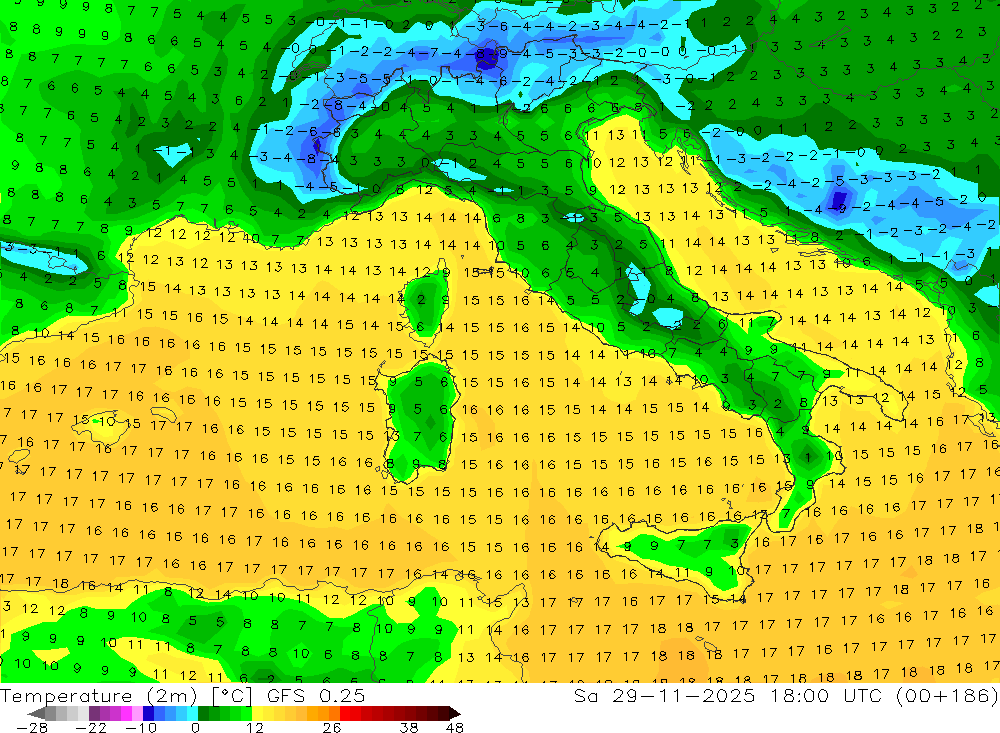Viewport: 1000px width, 733px height.
Task: Click the '18:00 UTC' time text
Action: [x=828, y=695]
